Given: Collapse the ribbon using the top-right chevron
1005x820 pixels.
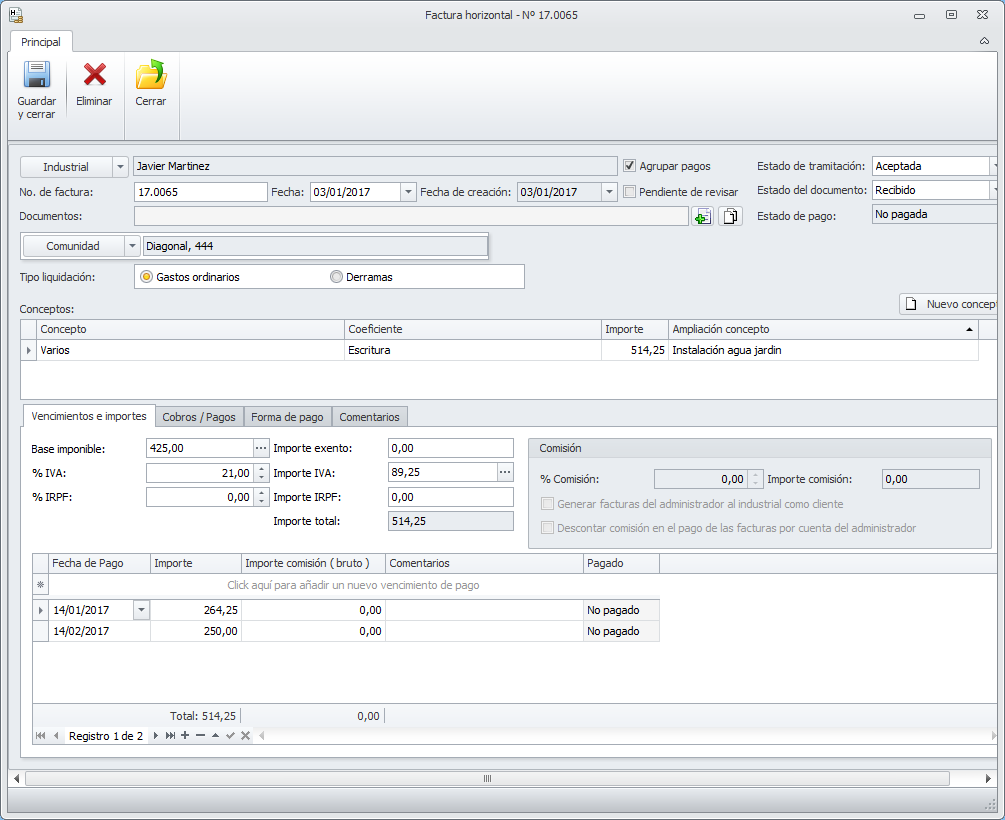Looking at the screenshot, I should [x=984, y=42].
